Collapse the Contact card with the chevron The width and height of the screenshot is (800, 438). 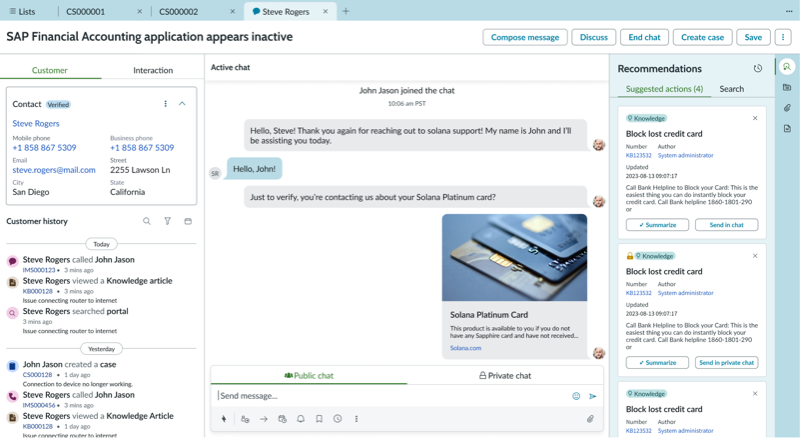182,104
